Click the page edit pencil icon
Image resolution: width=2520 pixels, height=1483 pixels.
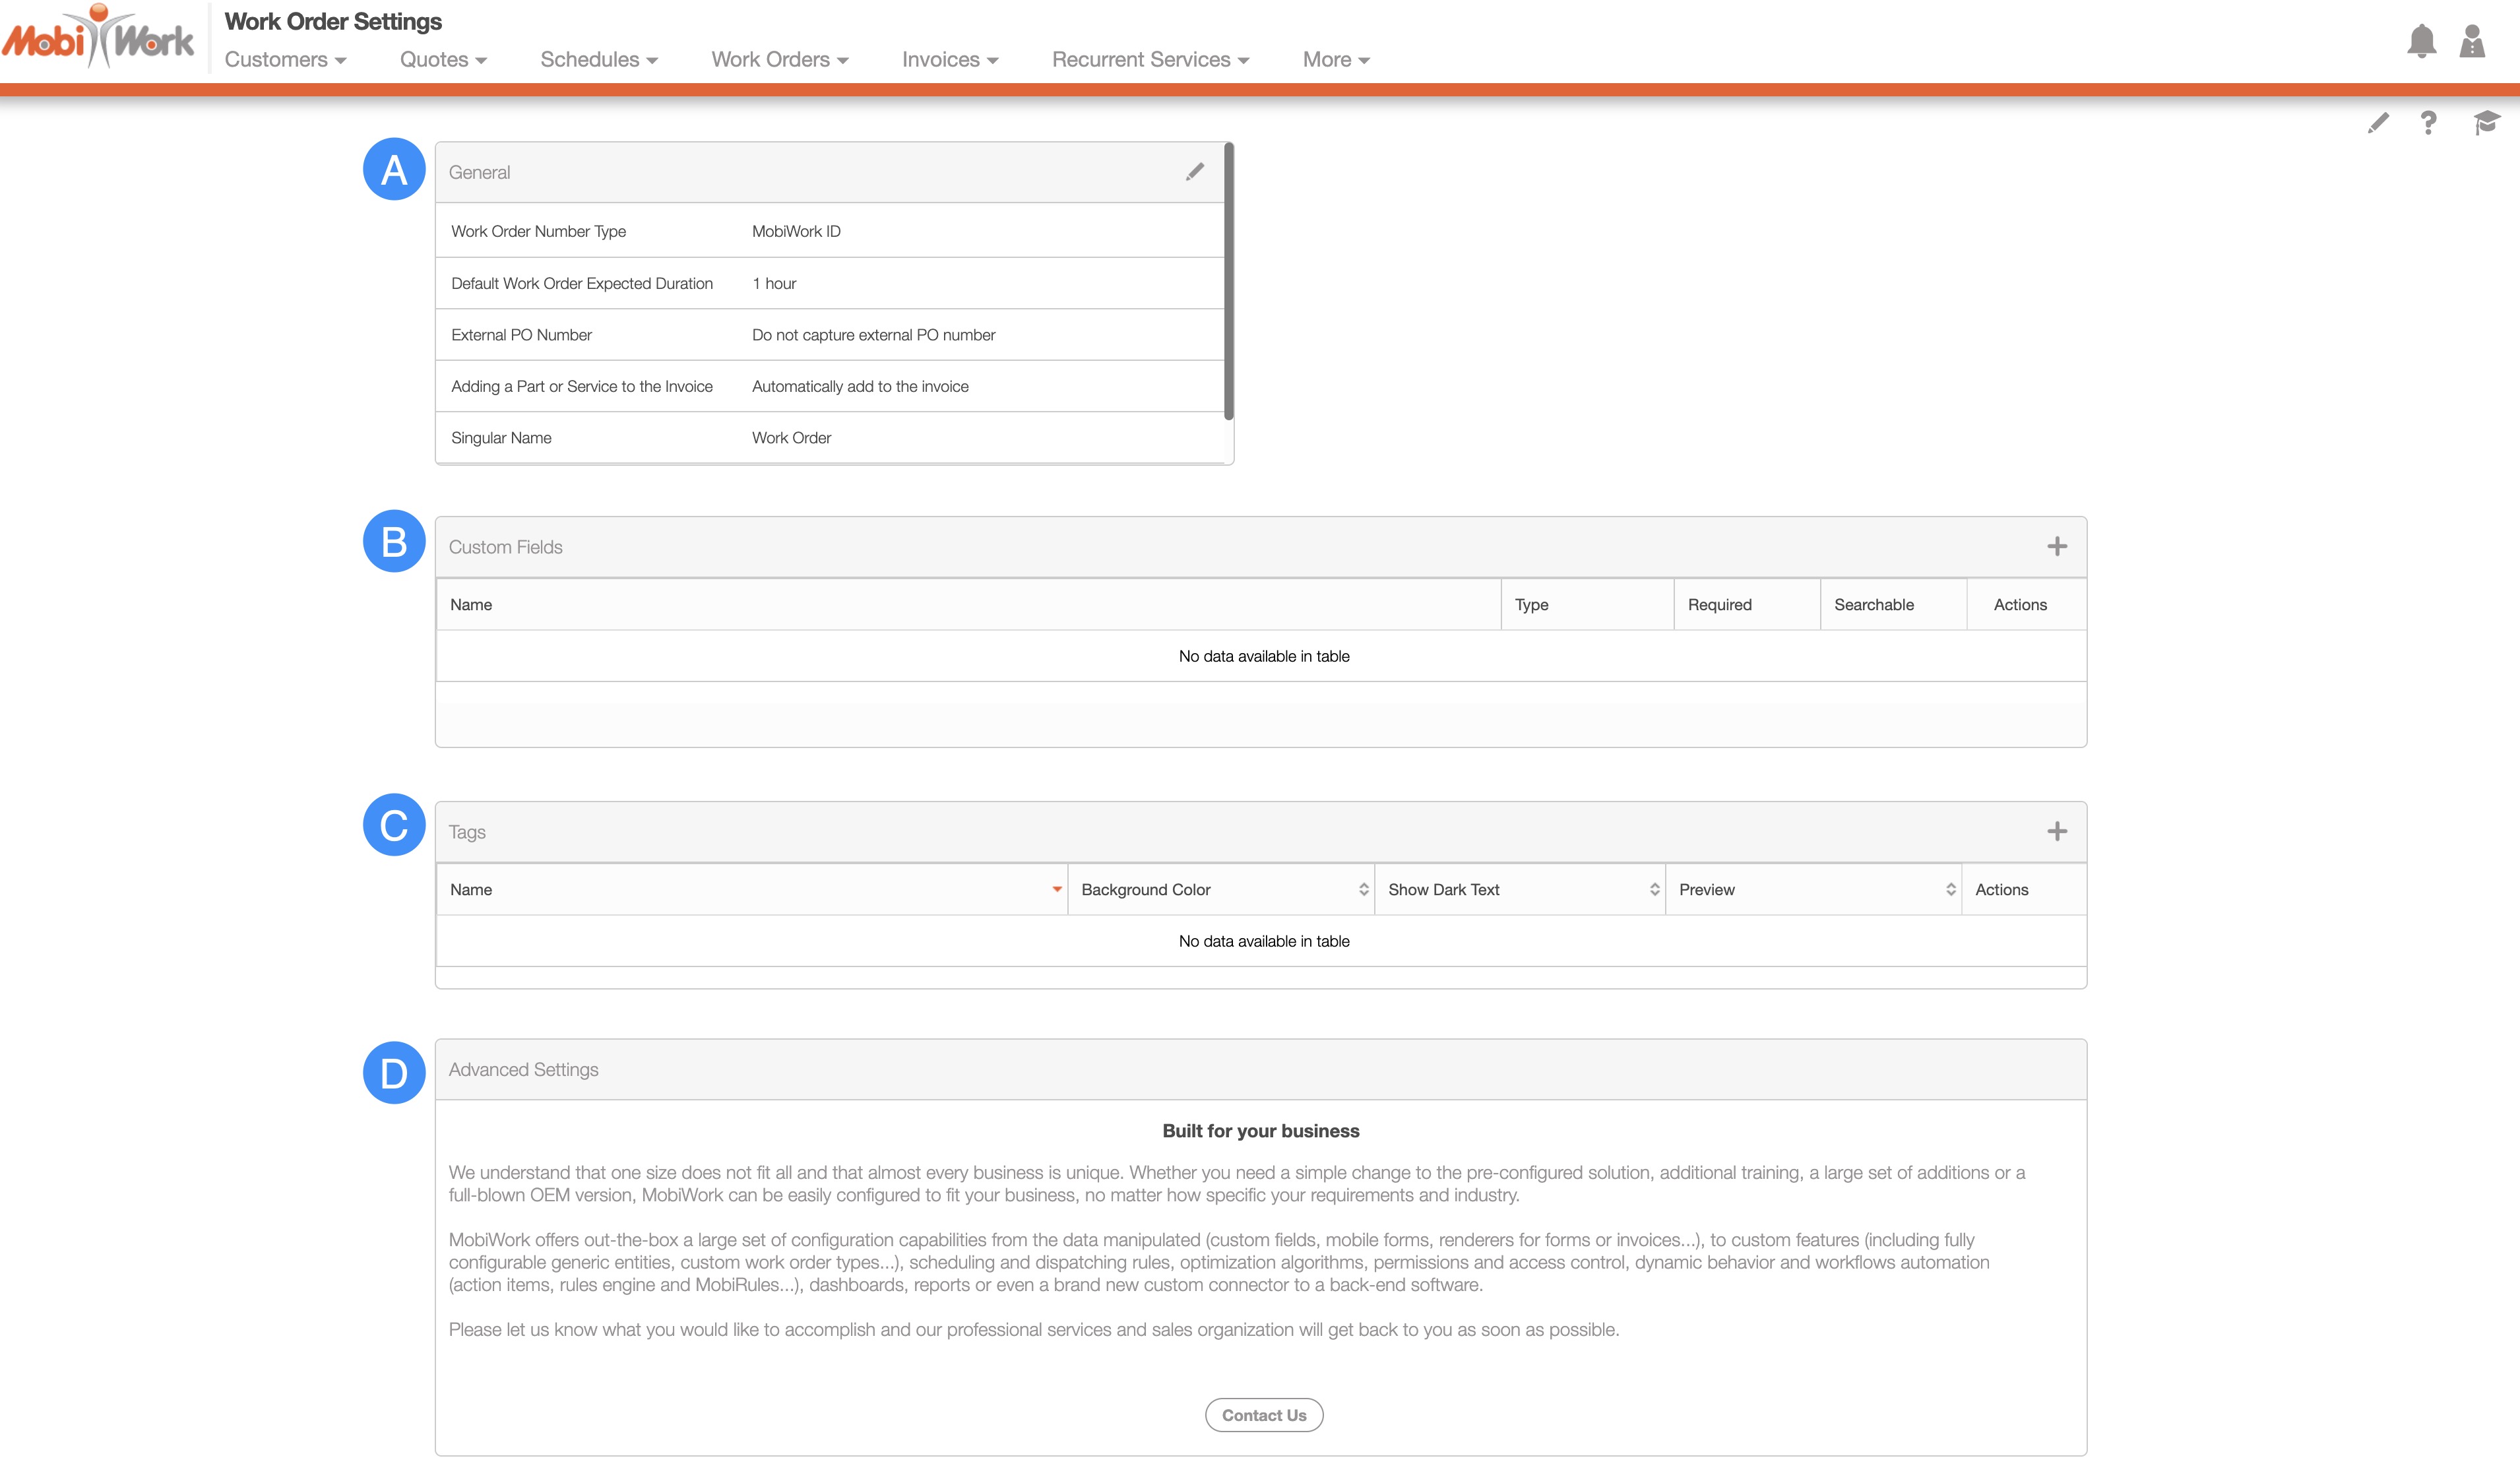coord(2378,123)
